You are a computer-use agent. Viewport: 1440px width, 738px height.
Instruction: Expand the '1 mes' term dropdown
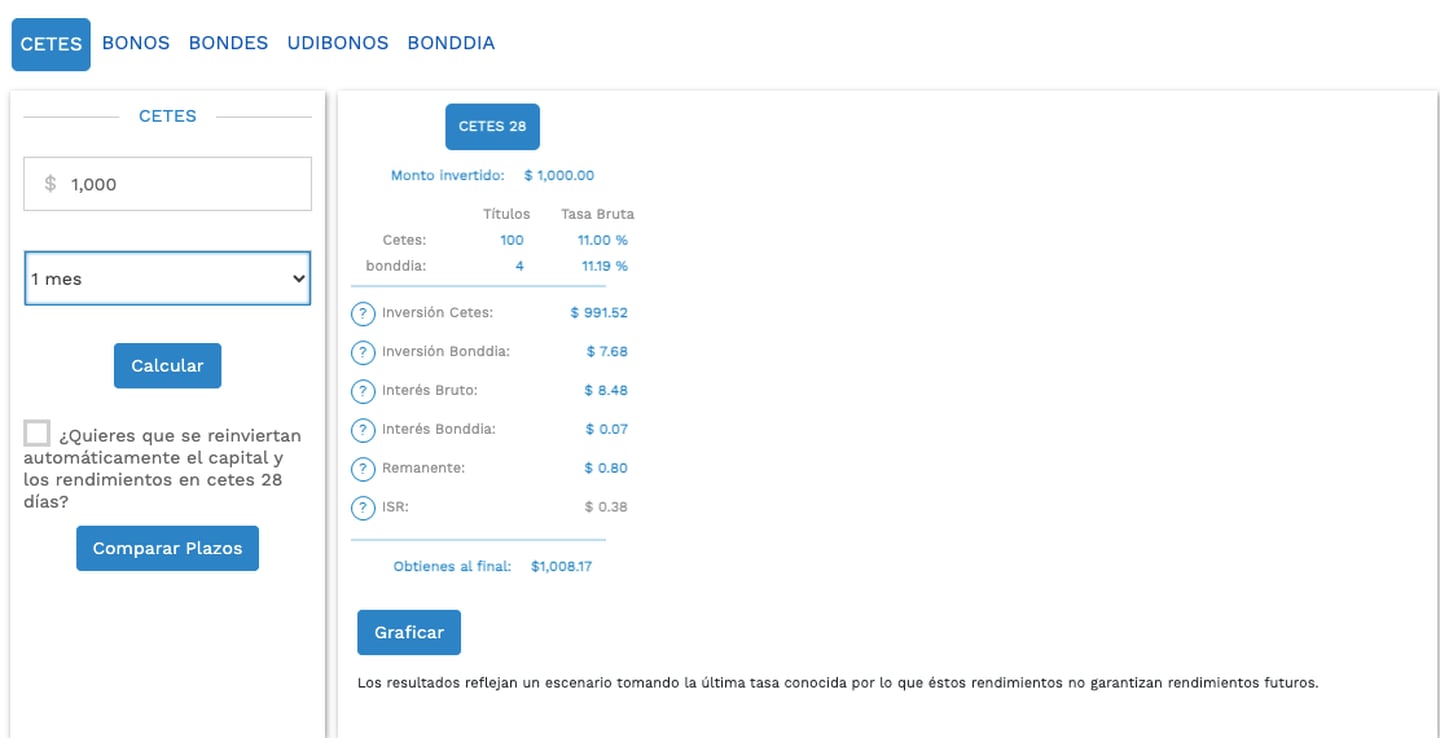(167, 279)
